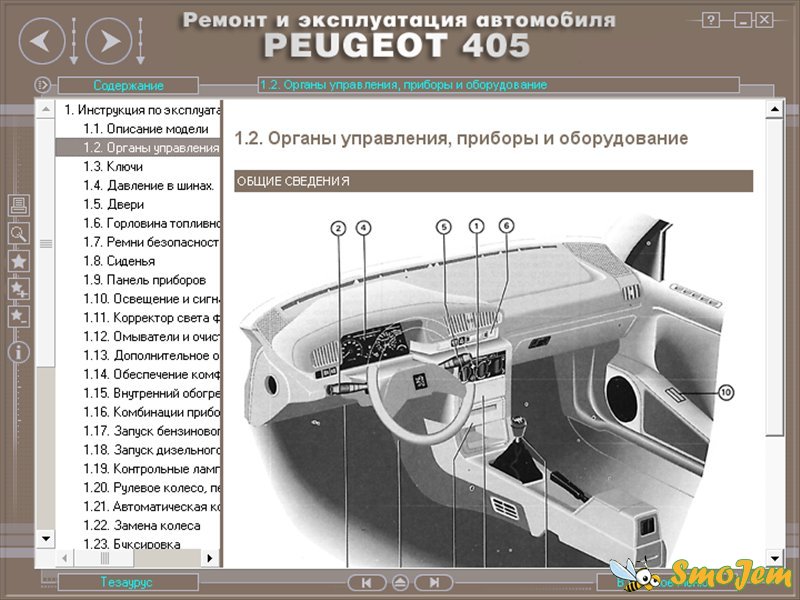The width and height of the screenshot is (800, 600).
Task: Click contents list scroll down arrow
Action: [46, 538]
